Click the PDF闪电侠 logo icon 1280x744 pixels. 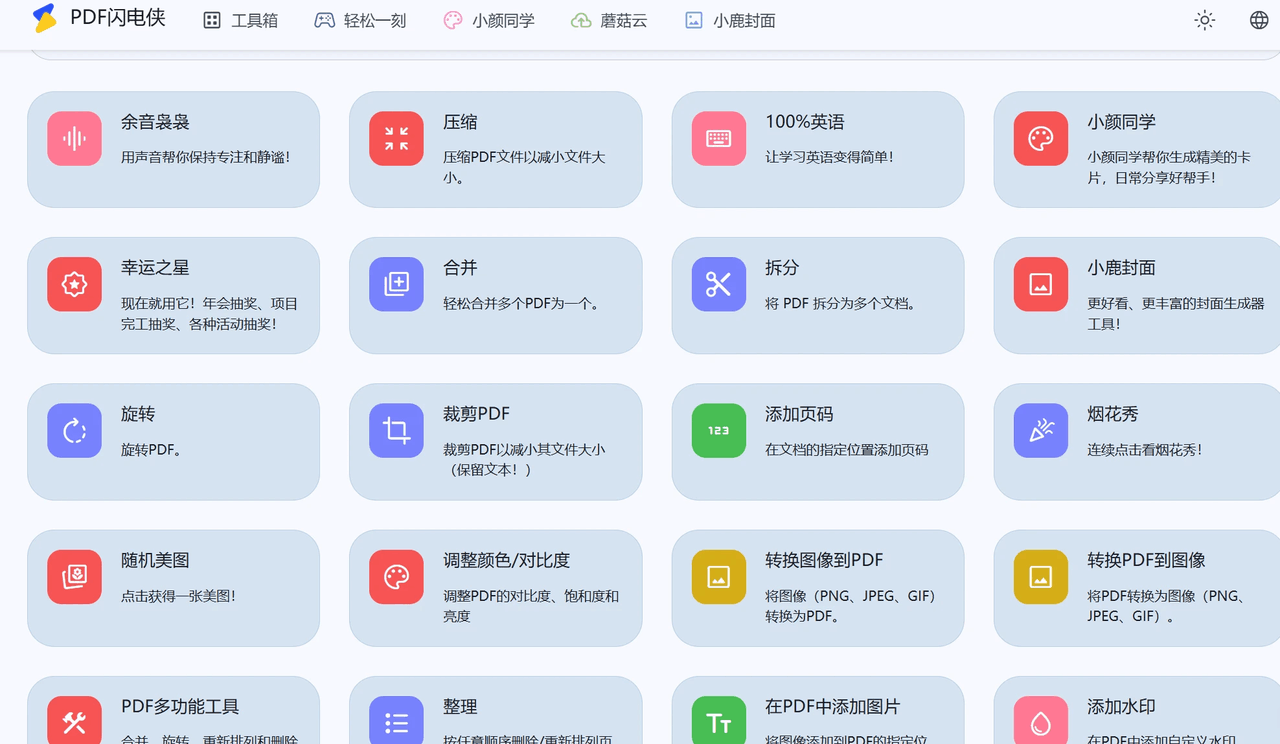[44, 19]
